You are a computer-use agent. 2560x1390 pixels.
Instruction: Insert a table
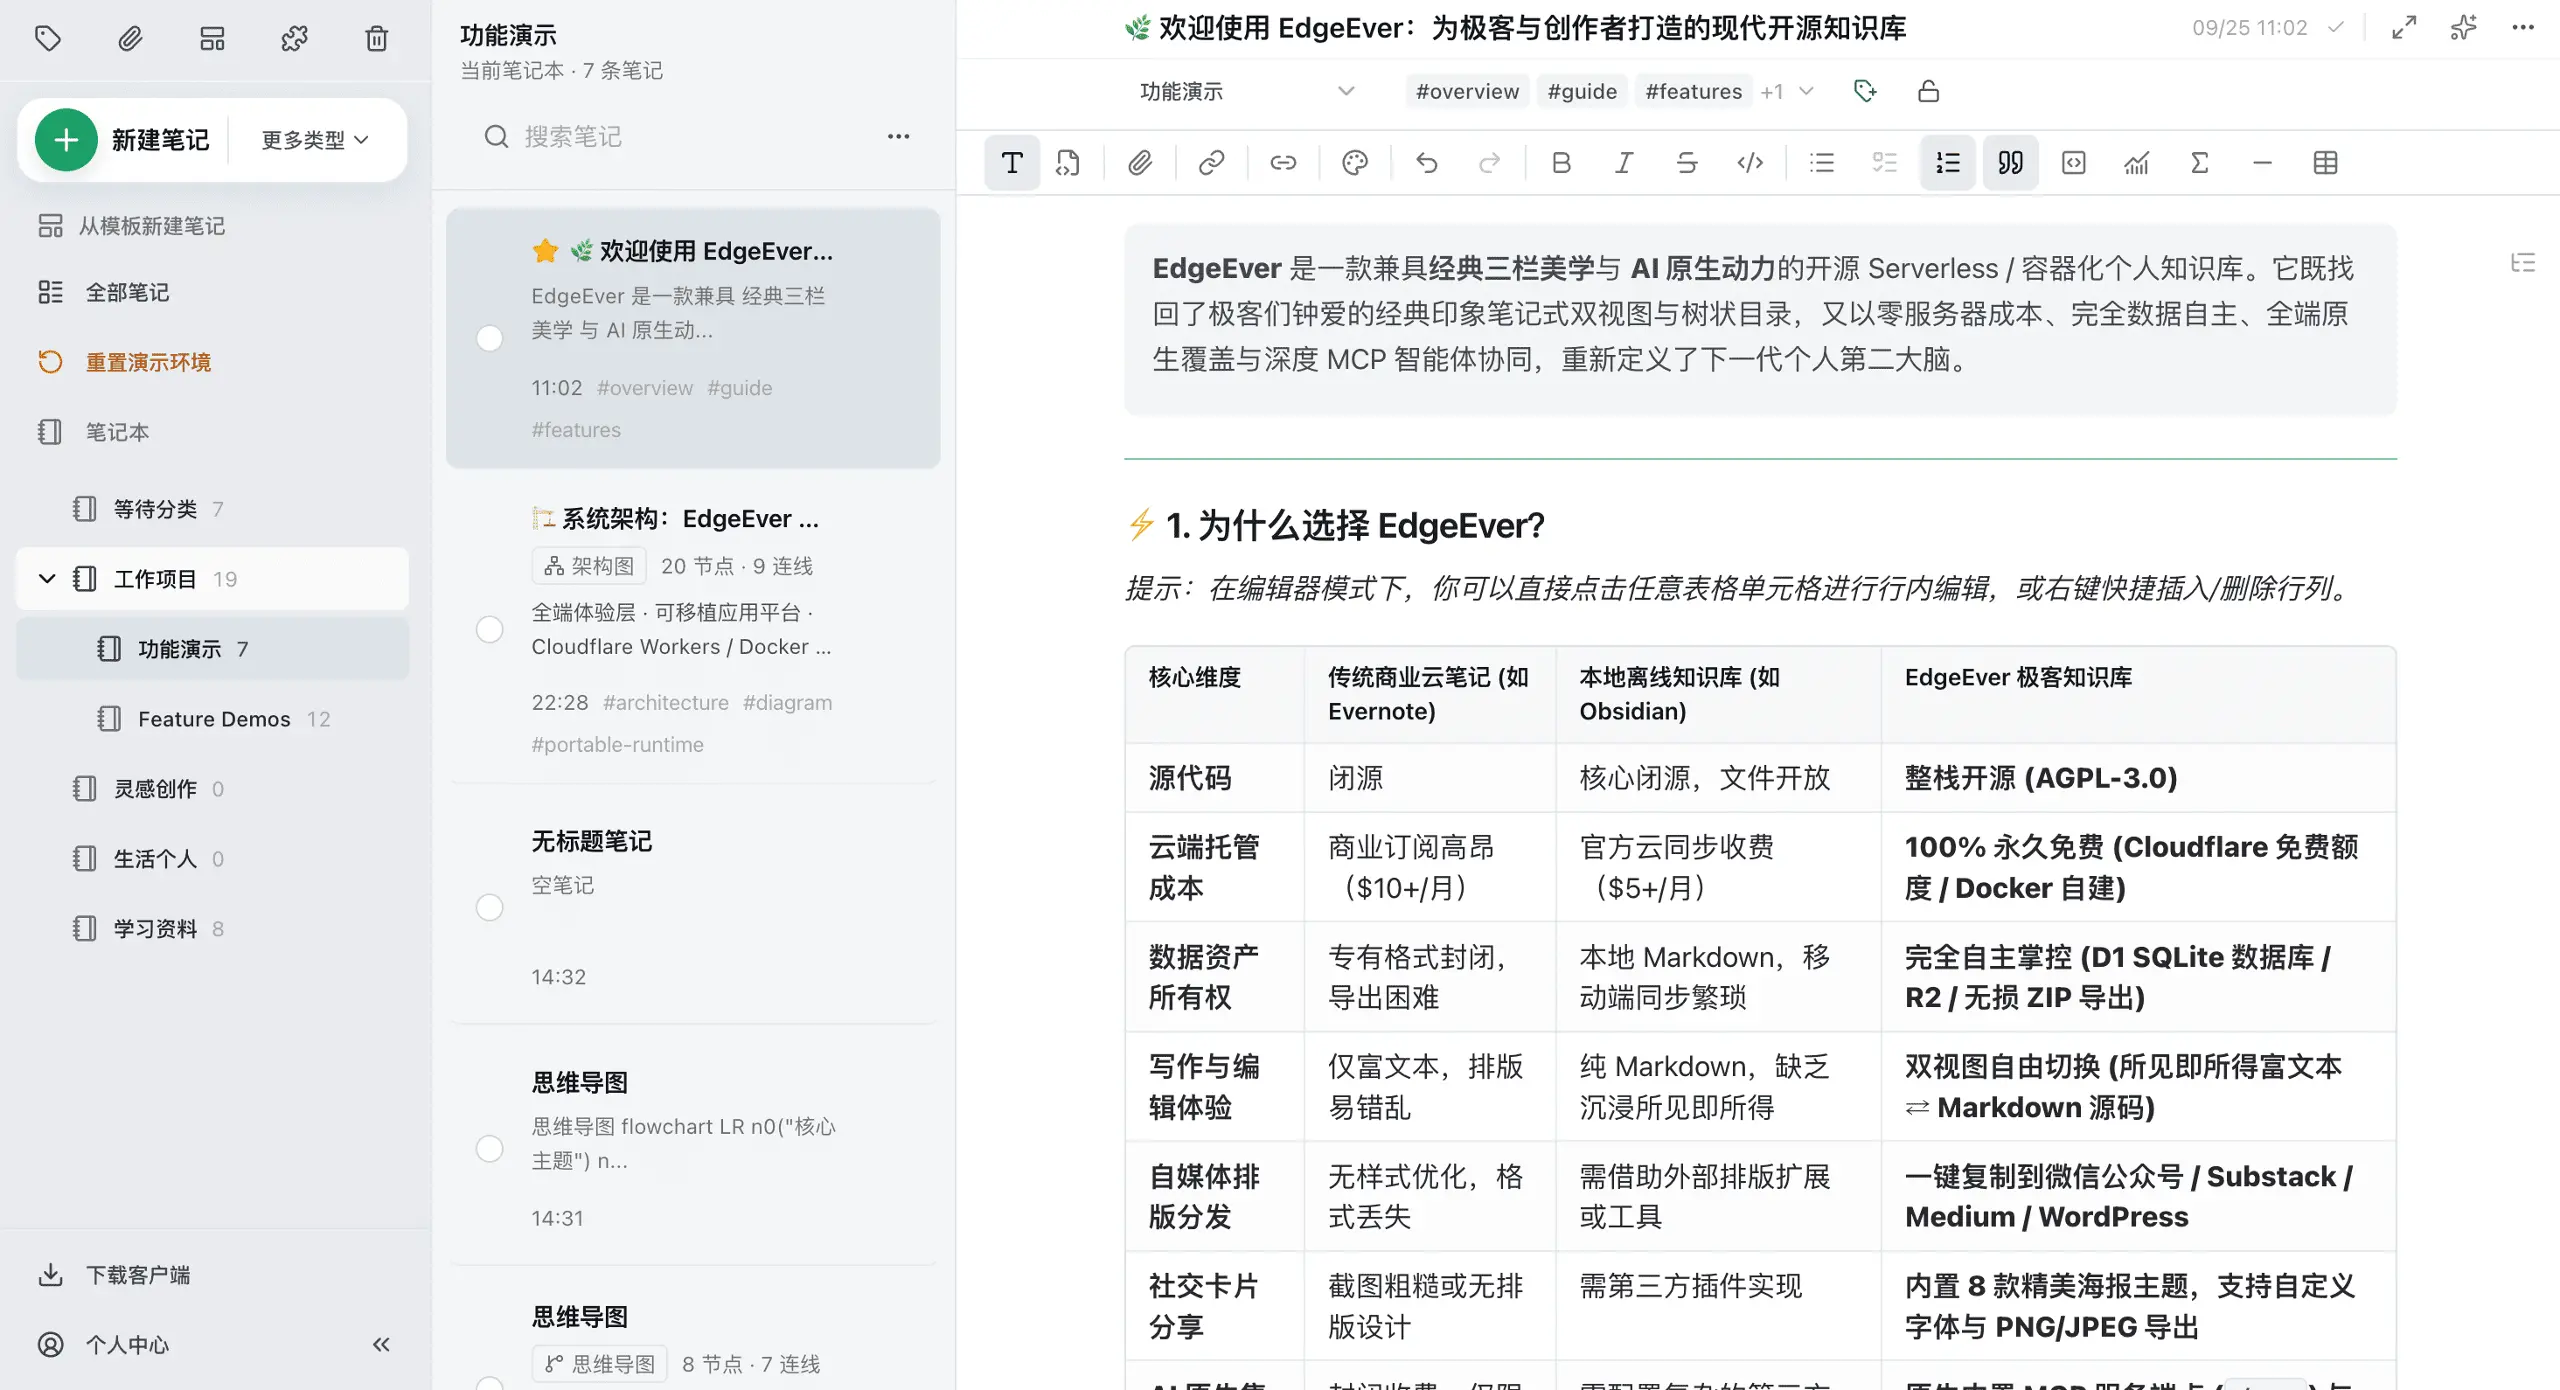[2326, 163]
